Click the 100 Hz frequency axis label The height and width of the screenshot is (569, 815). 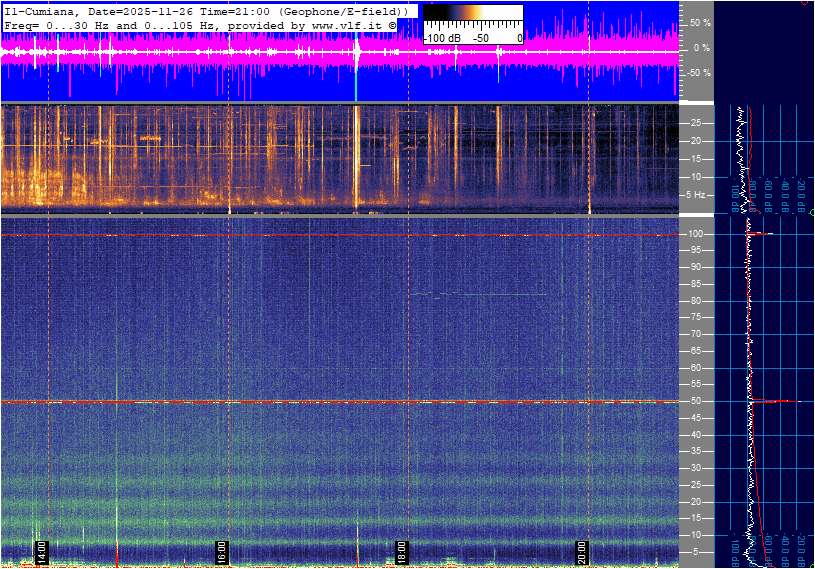coord(695,234)
